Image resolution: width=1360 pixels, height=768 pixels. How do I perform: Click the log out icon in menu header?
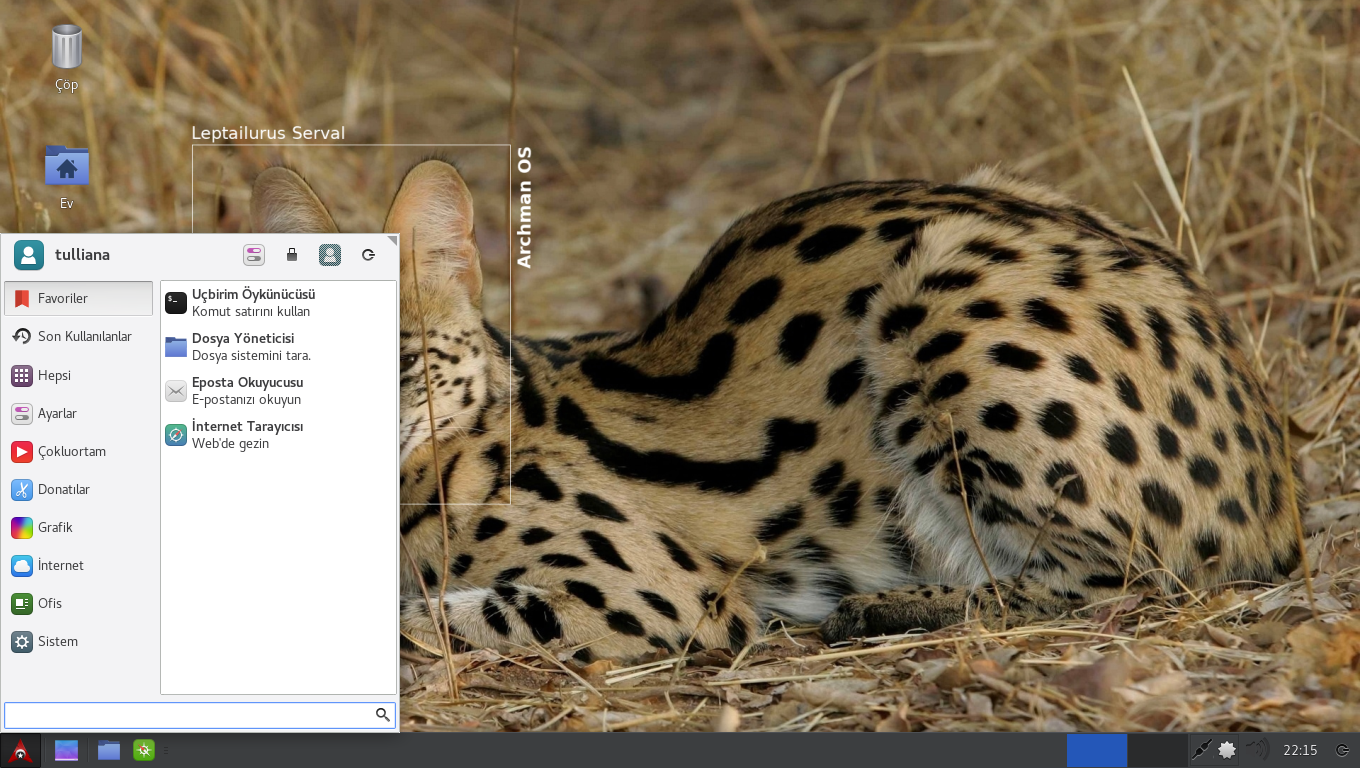click(368, 255)
